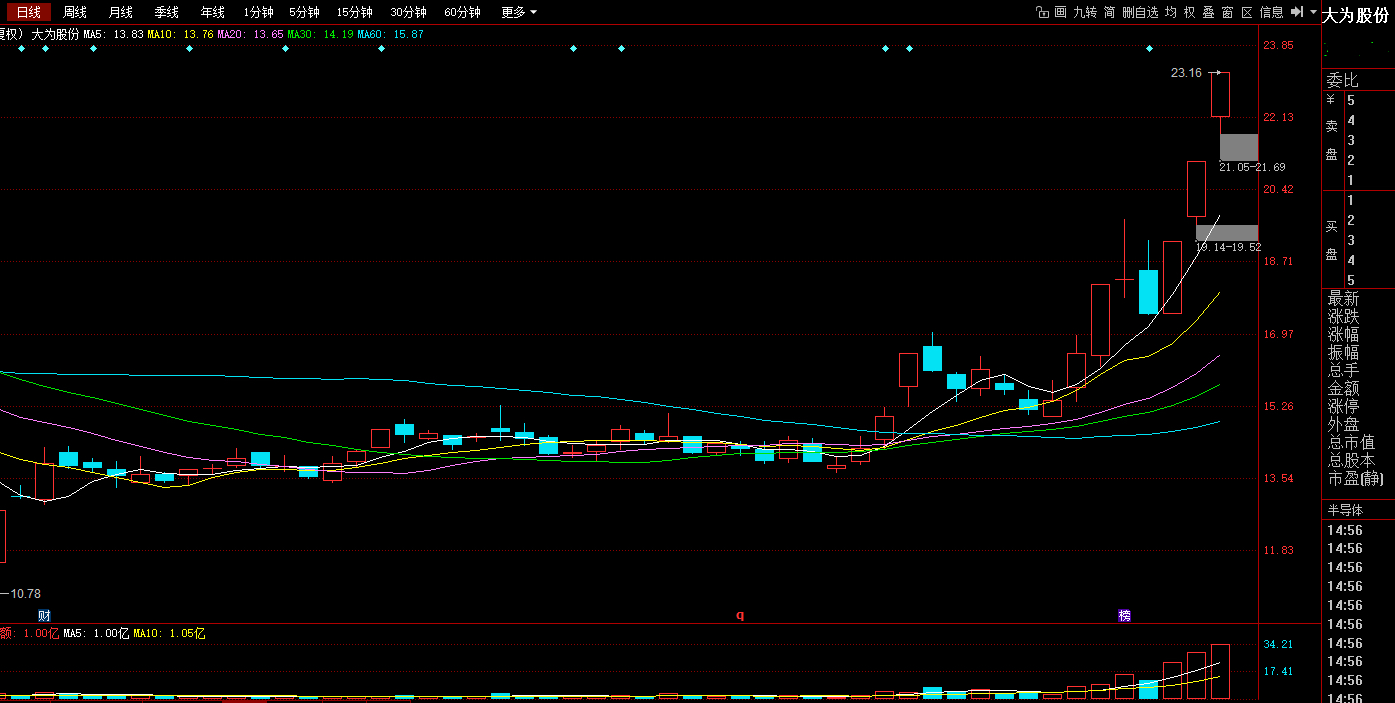Click the MA60: 15.87 indicator label
Screen dimensions: 1395x703
(x=390, y=34)
